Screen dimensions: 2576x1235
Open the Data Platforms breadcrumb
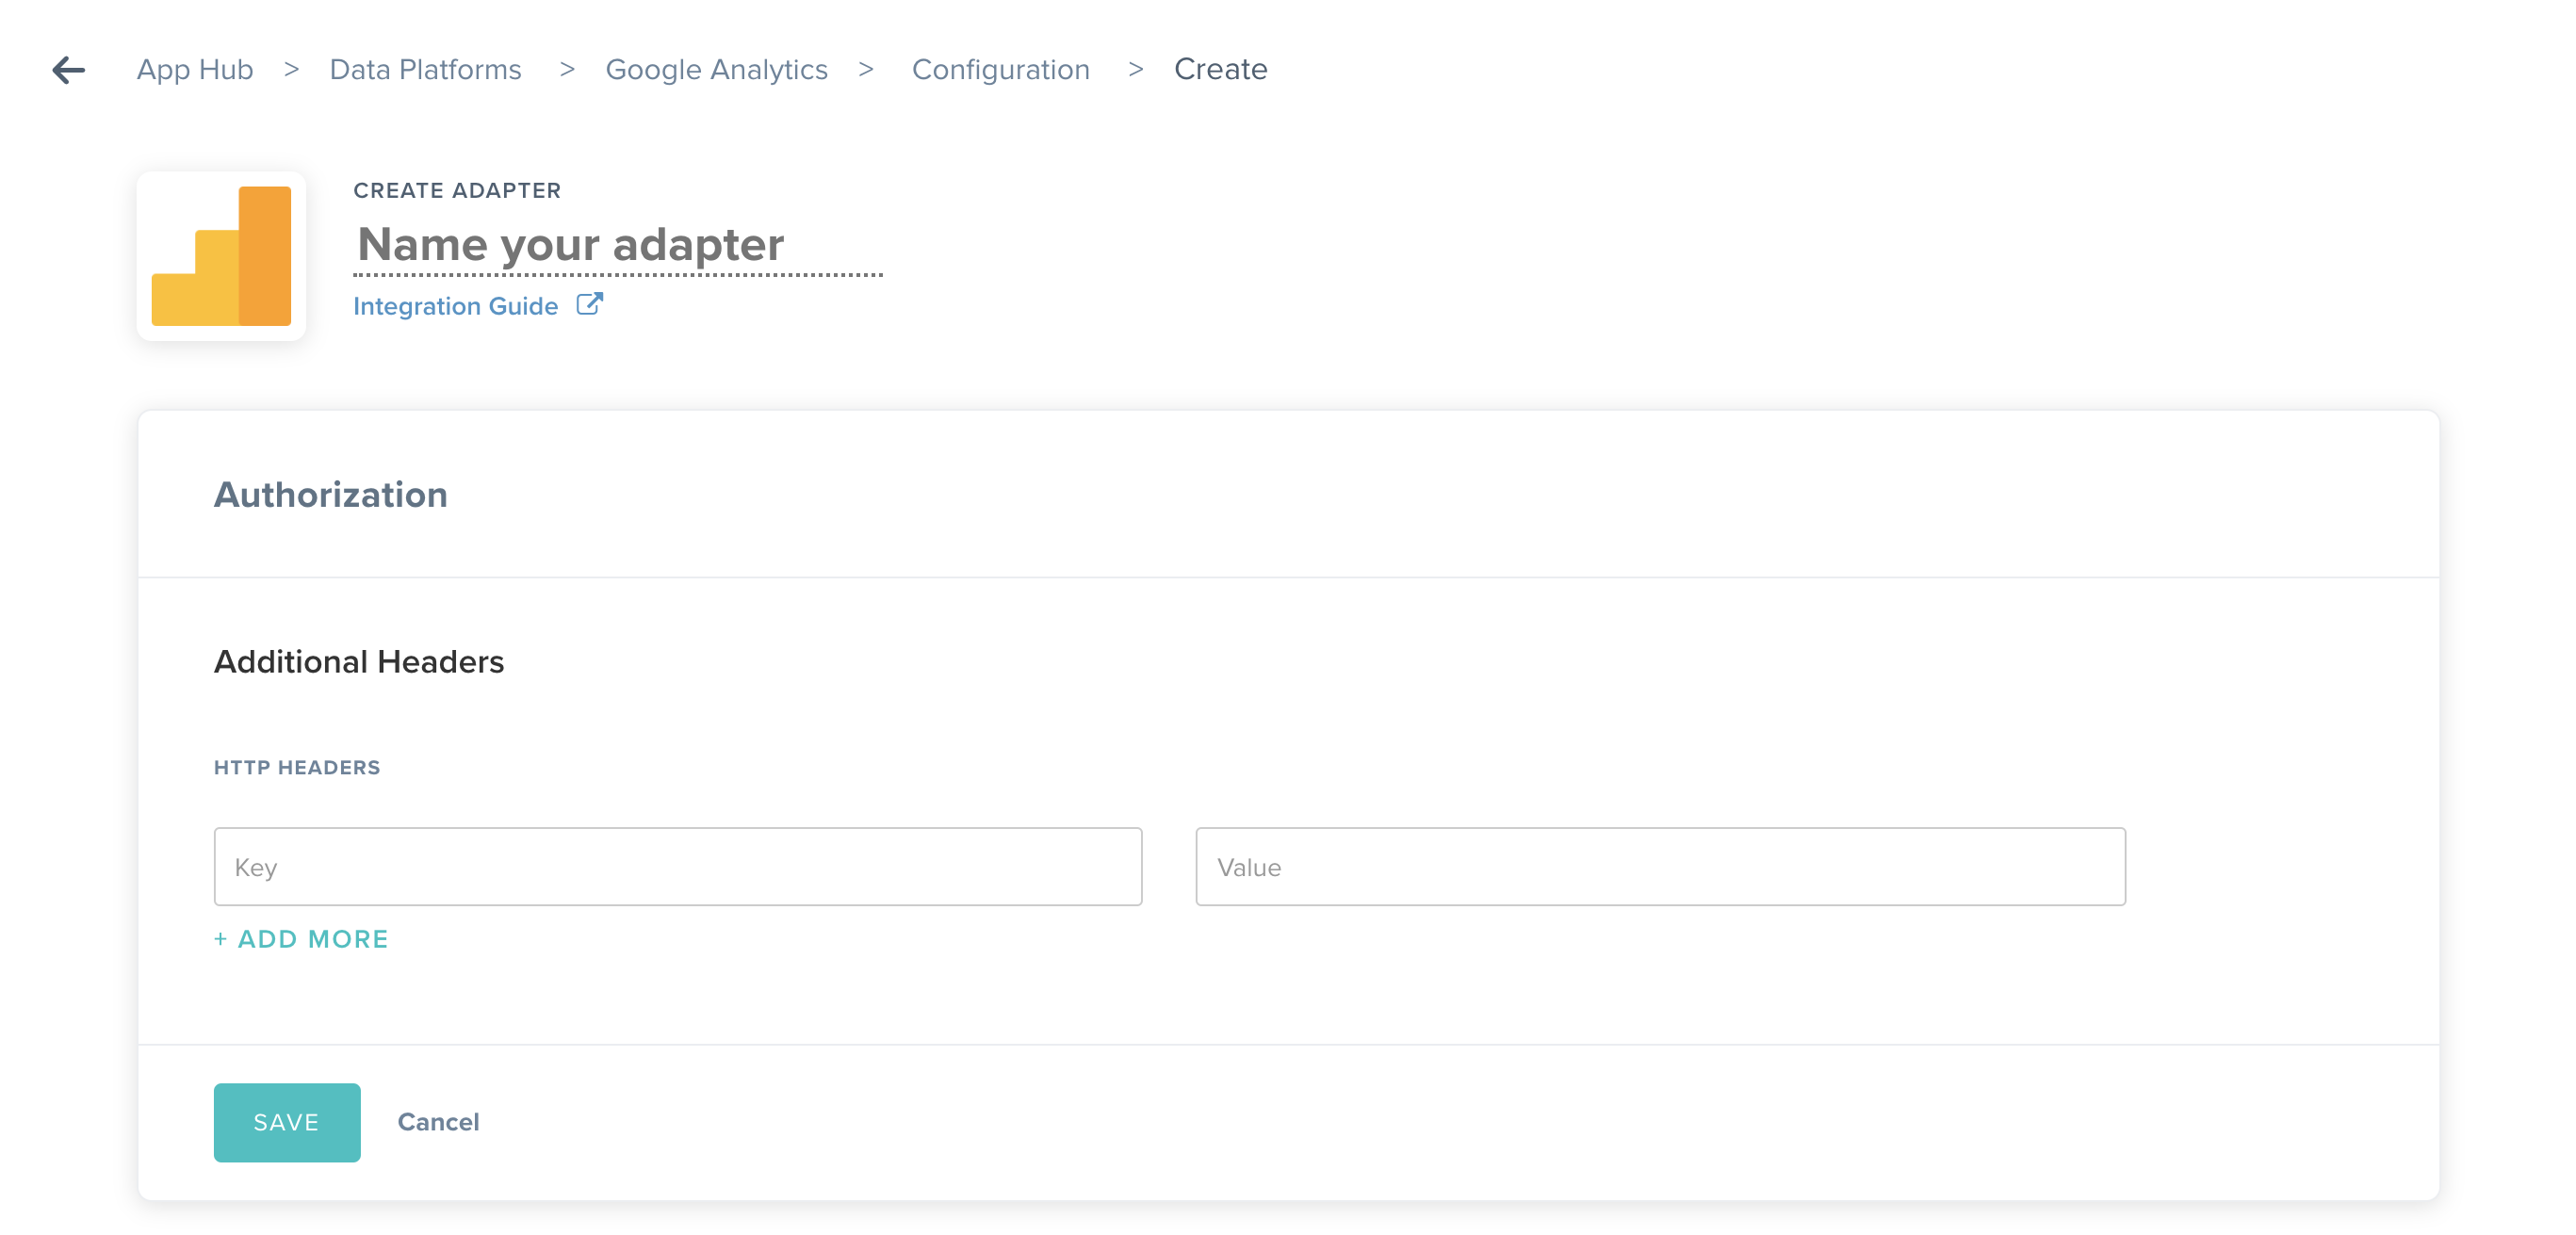click(x=426, y=69)
